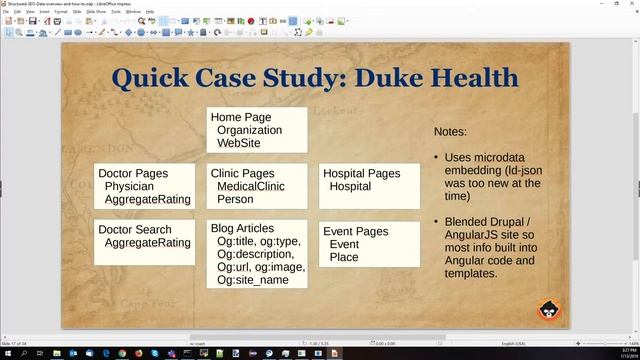Insert a chart with the Chart icon
The width and height of the screenshot is (640, 360).
click(241, 21)
